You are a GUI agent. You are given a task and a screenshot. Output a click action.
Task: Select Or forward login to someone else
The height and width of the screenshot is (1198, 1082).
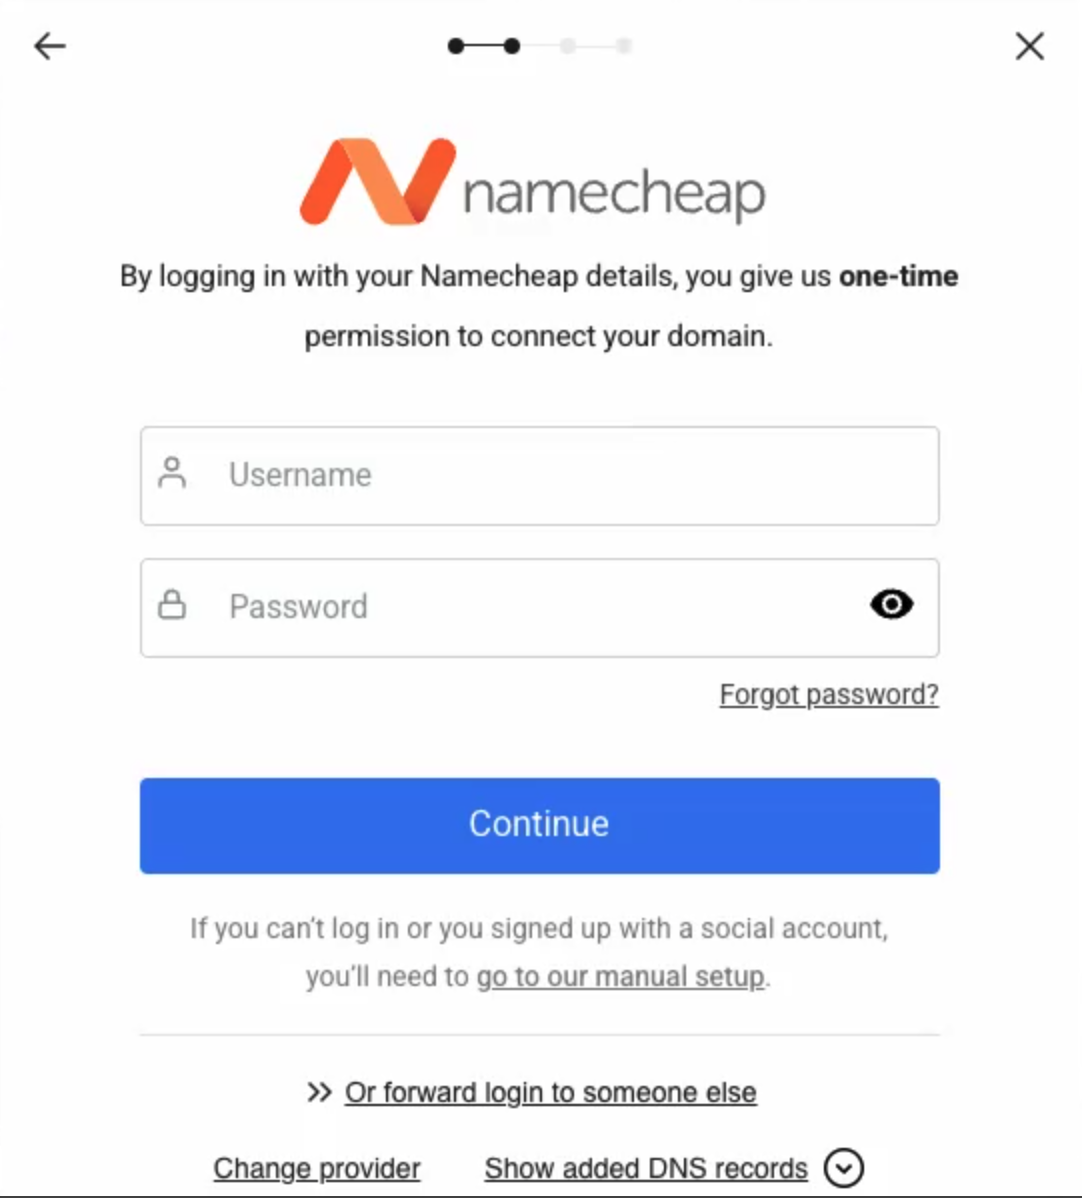click(550, 1093)
